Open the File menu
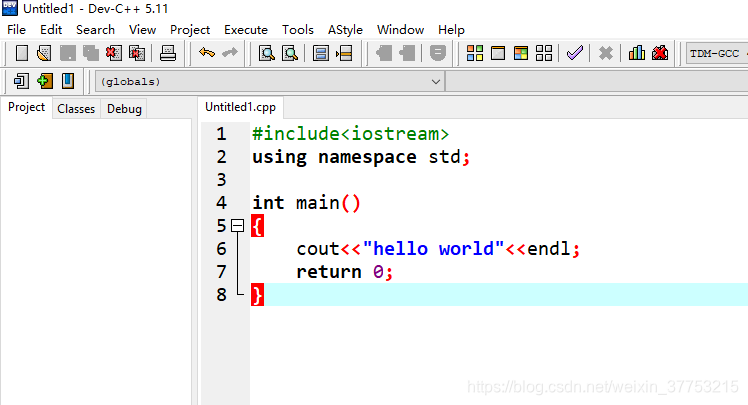This screenshot has height=405, width=748. 16,30
